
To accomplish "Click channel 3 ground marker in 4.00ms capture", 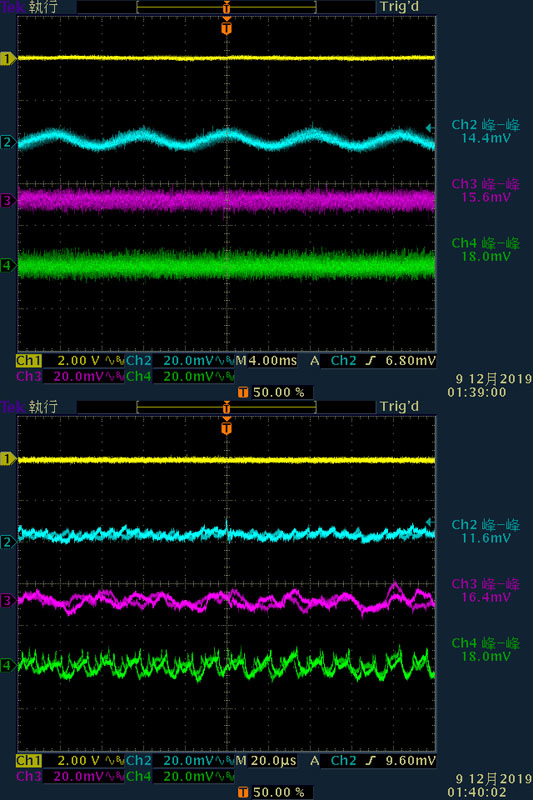I will pyautogui.click(x=7, y=201).
